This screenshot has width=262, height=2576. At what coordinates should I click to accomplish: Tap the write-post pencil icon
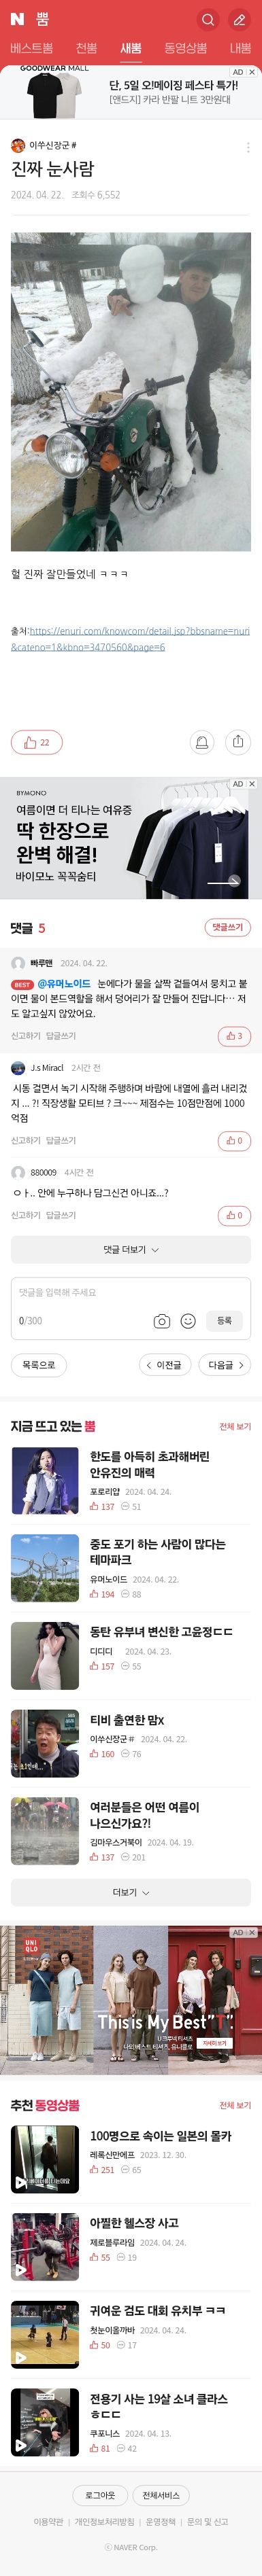(239, 19)
